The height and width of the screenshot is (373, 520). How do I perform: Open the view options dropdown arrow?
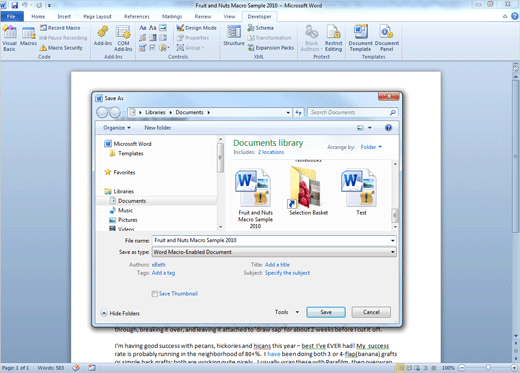(x=369, y=128)
